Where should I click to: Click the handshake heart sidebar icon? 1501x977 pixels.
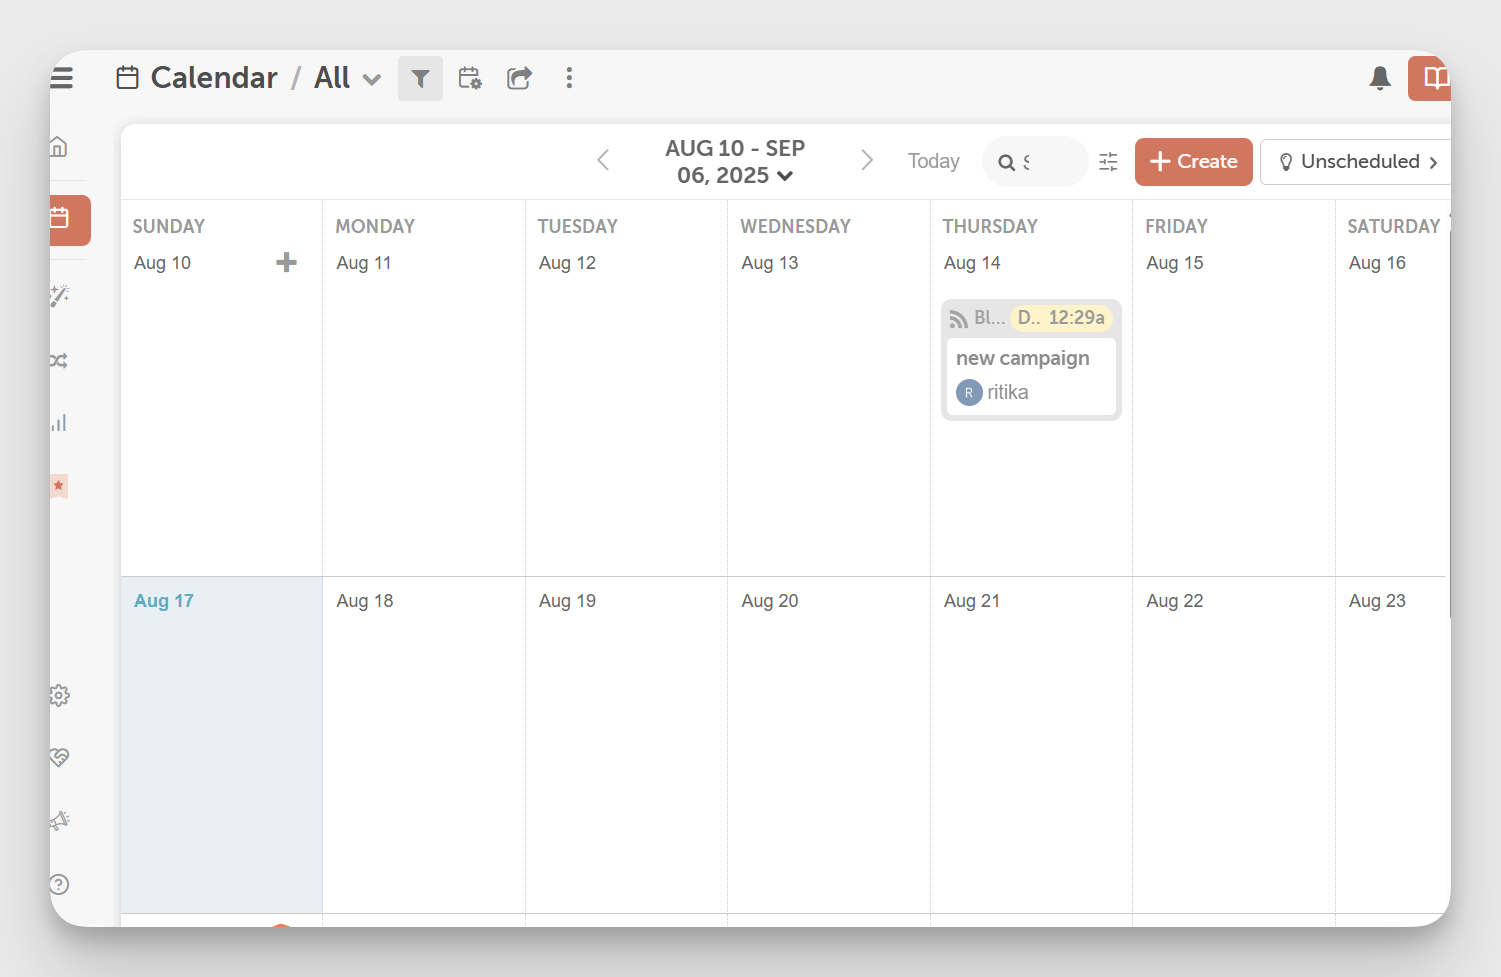pos(60,757)
